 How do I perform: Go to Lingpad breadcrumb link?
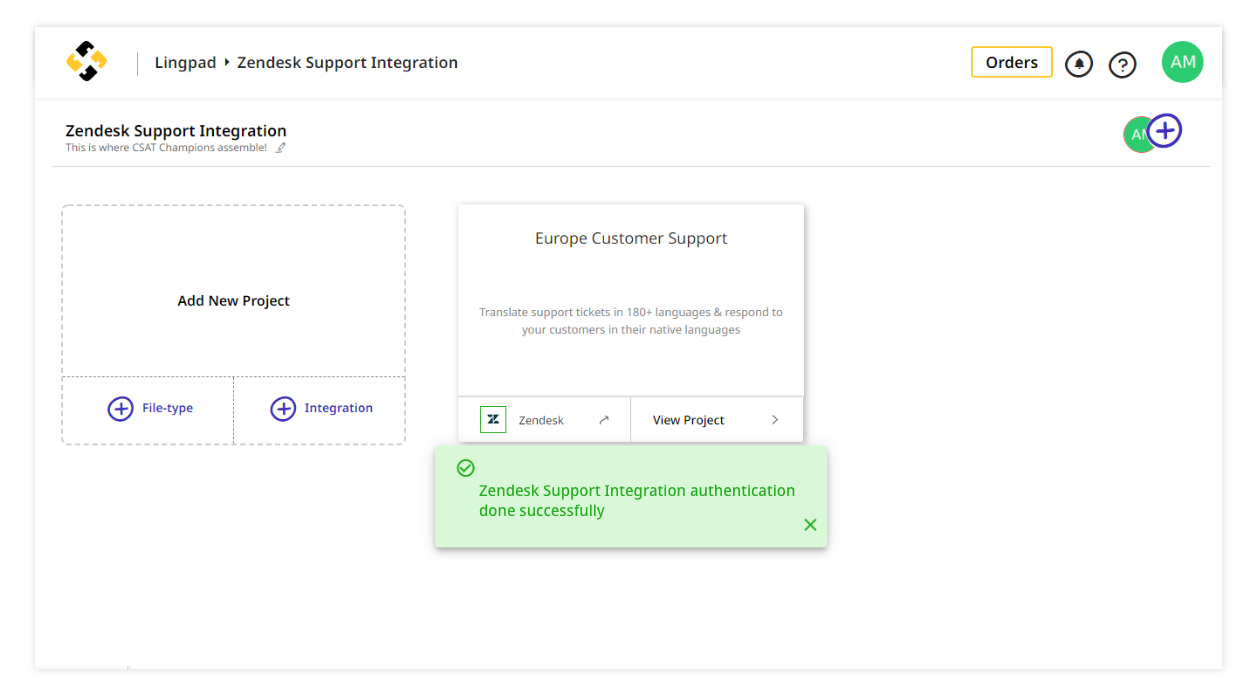[185, 62]
